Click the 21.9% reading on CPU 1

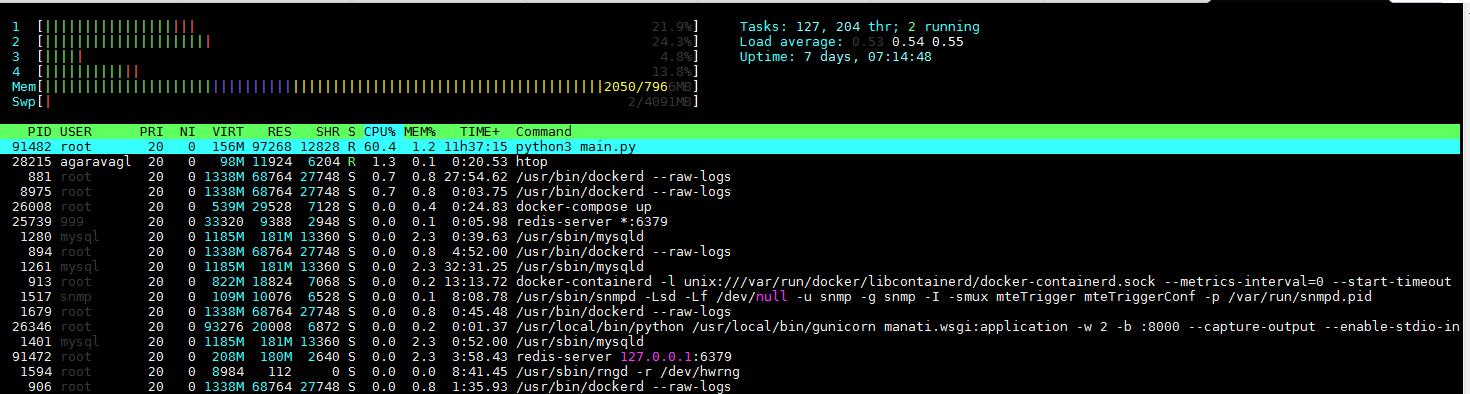672,27
